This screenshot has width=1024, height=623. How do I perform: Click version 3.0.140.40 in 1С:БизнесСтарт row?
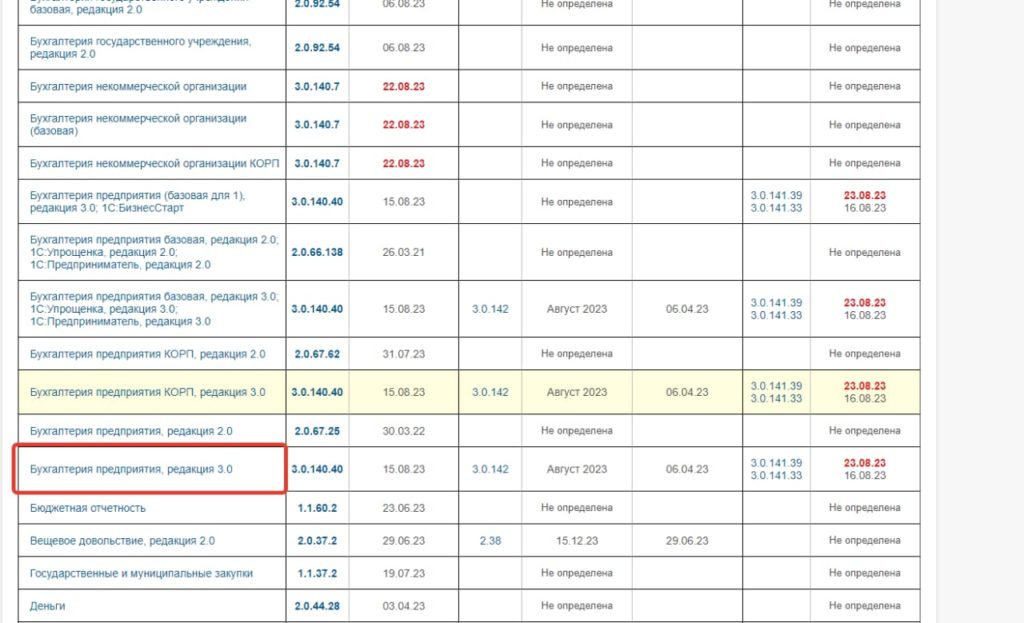(x=317, y=202)
